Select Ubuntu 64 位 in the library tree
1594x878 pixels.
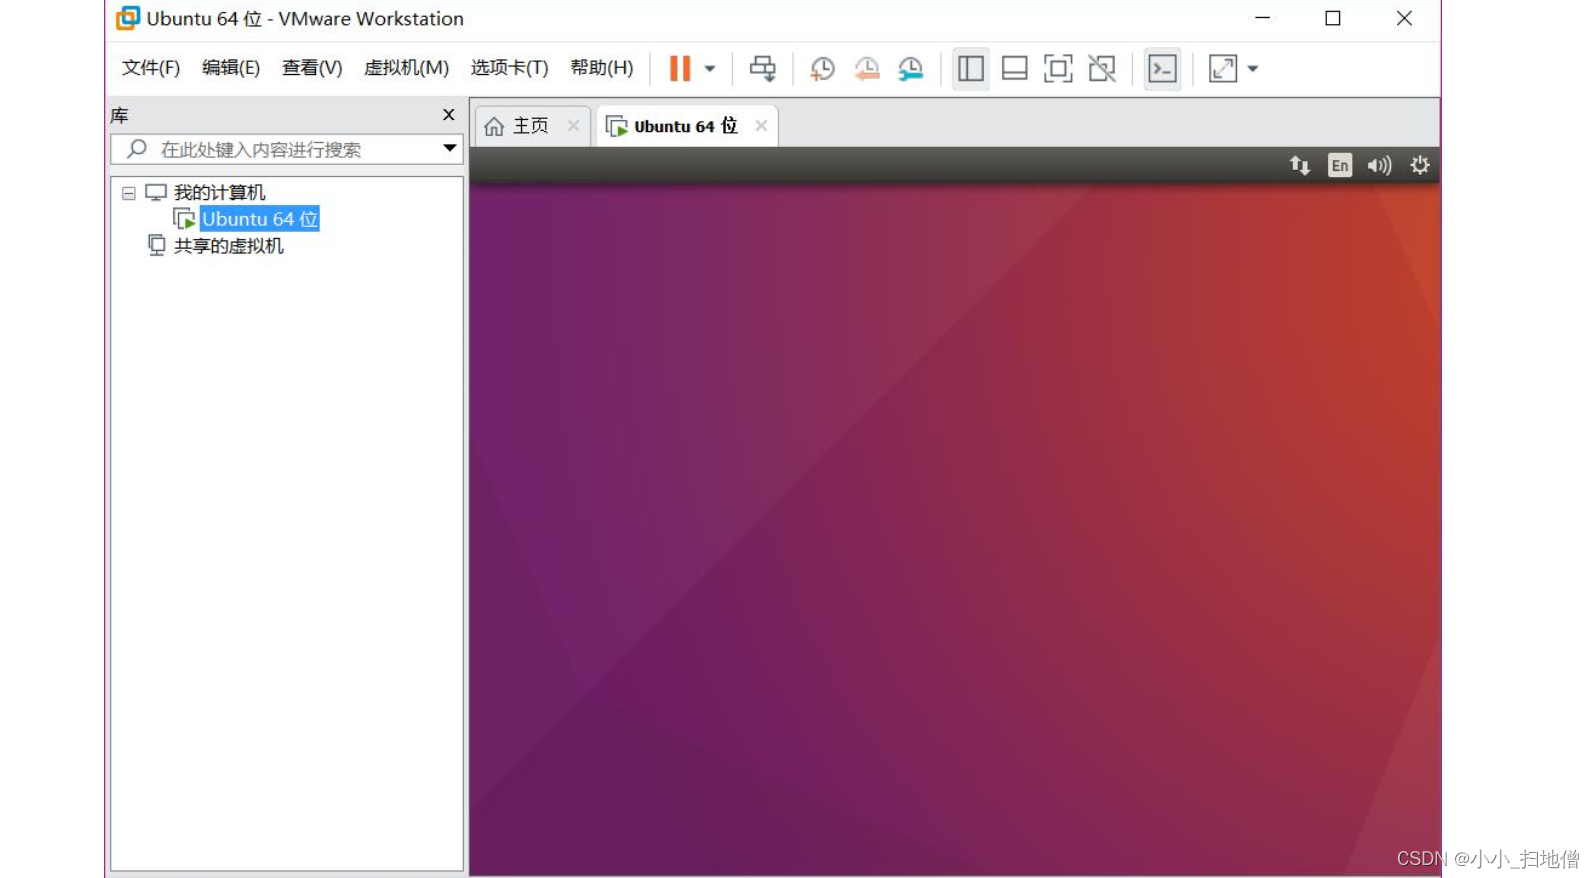click(x=259, y=219)
